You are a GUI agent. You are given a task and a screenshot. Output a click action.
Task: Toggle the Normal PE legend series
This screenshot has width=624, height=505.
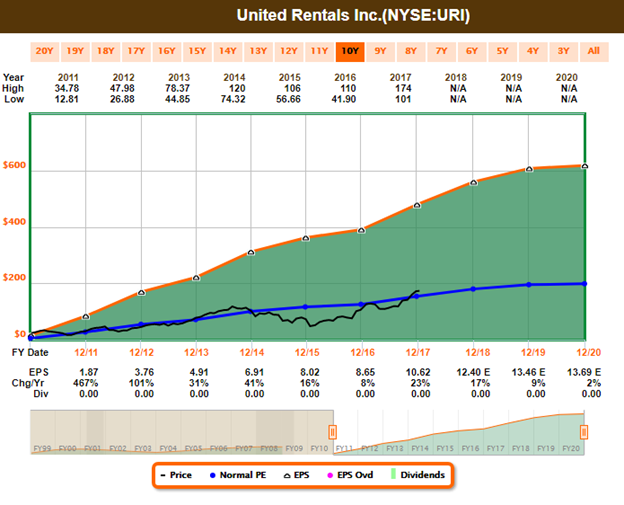238,475
